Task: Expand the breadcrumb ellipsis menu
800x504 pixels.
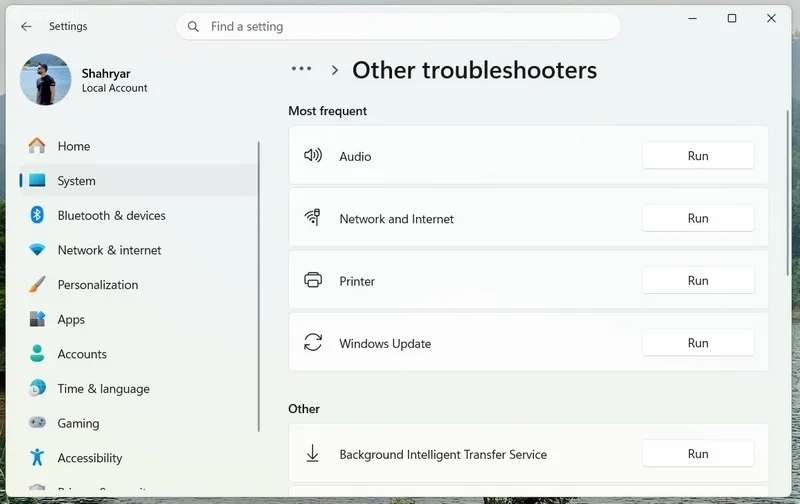Action: [x=302, y=68]
